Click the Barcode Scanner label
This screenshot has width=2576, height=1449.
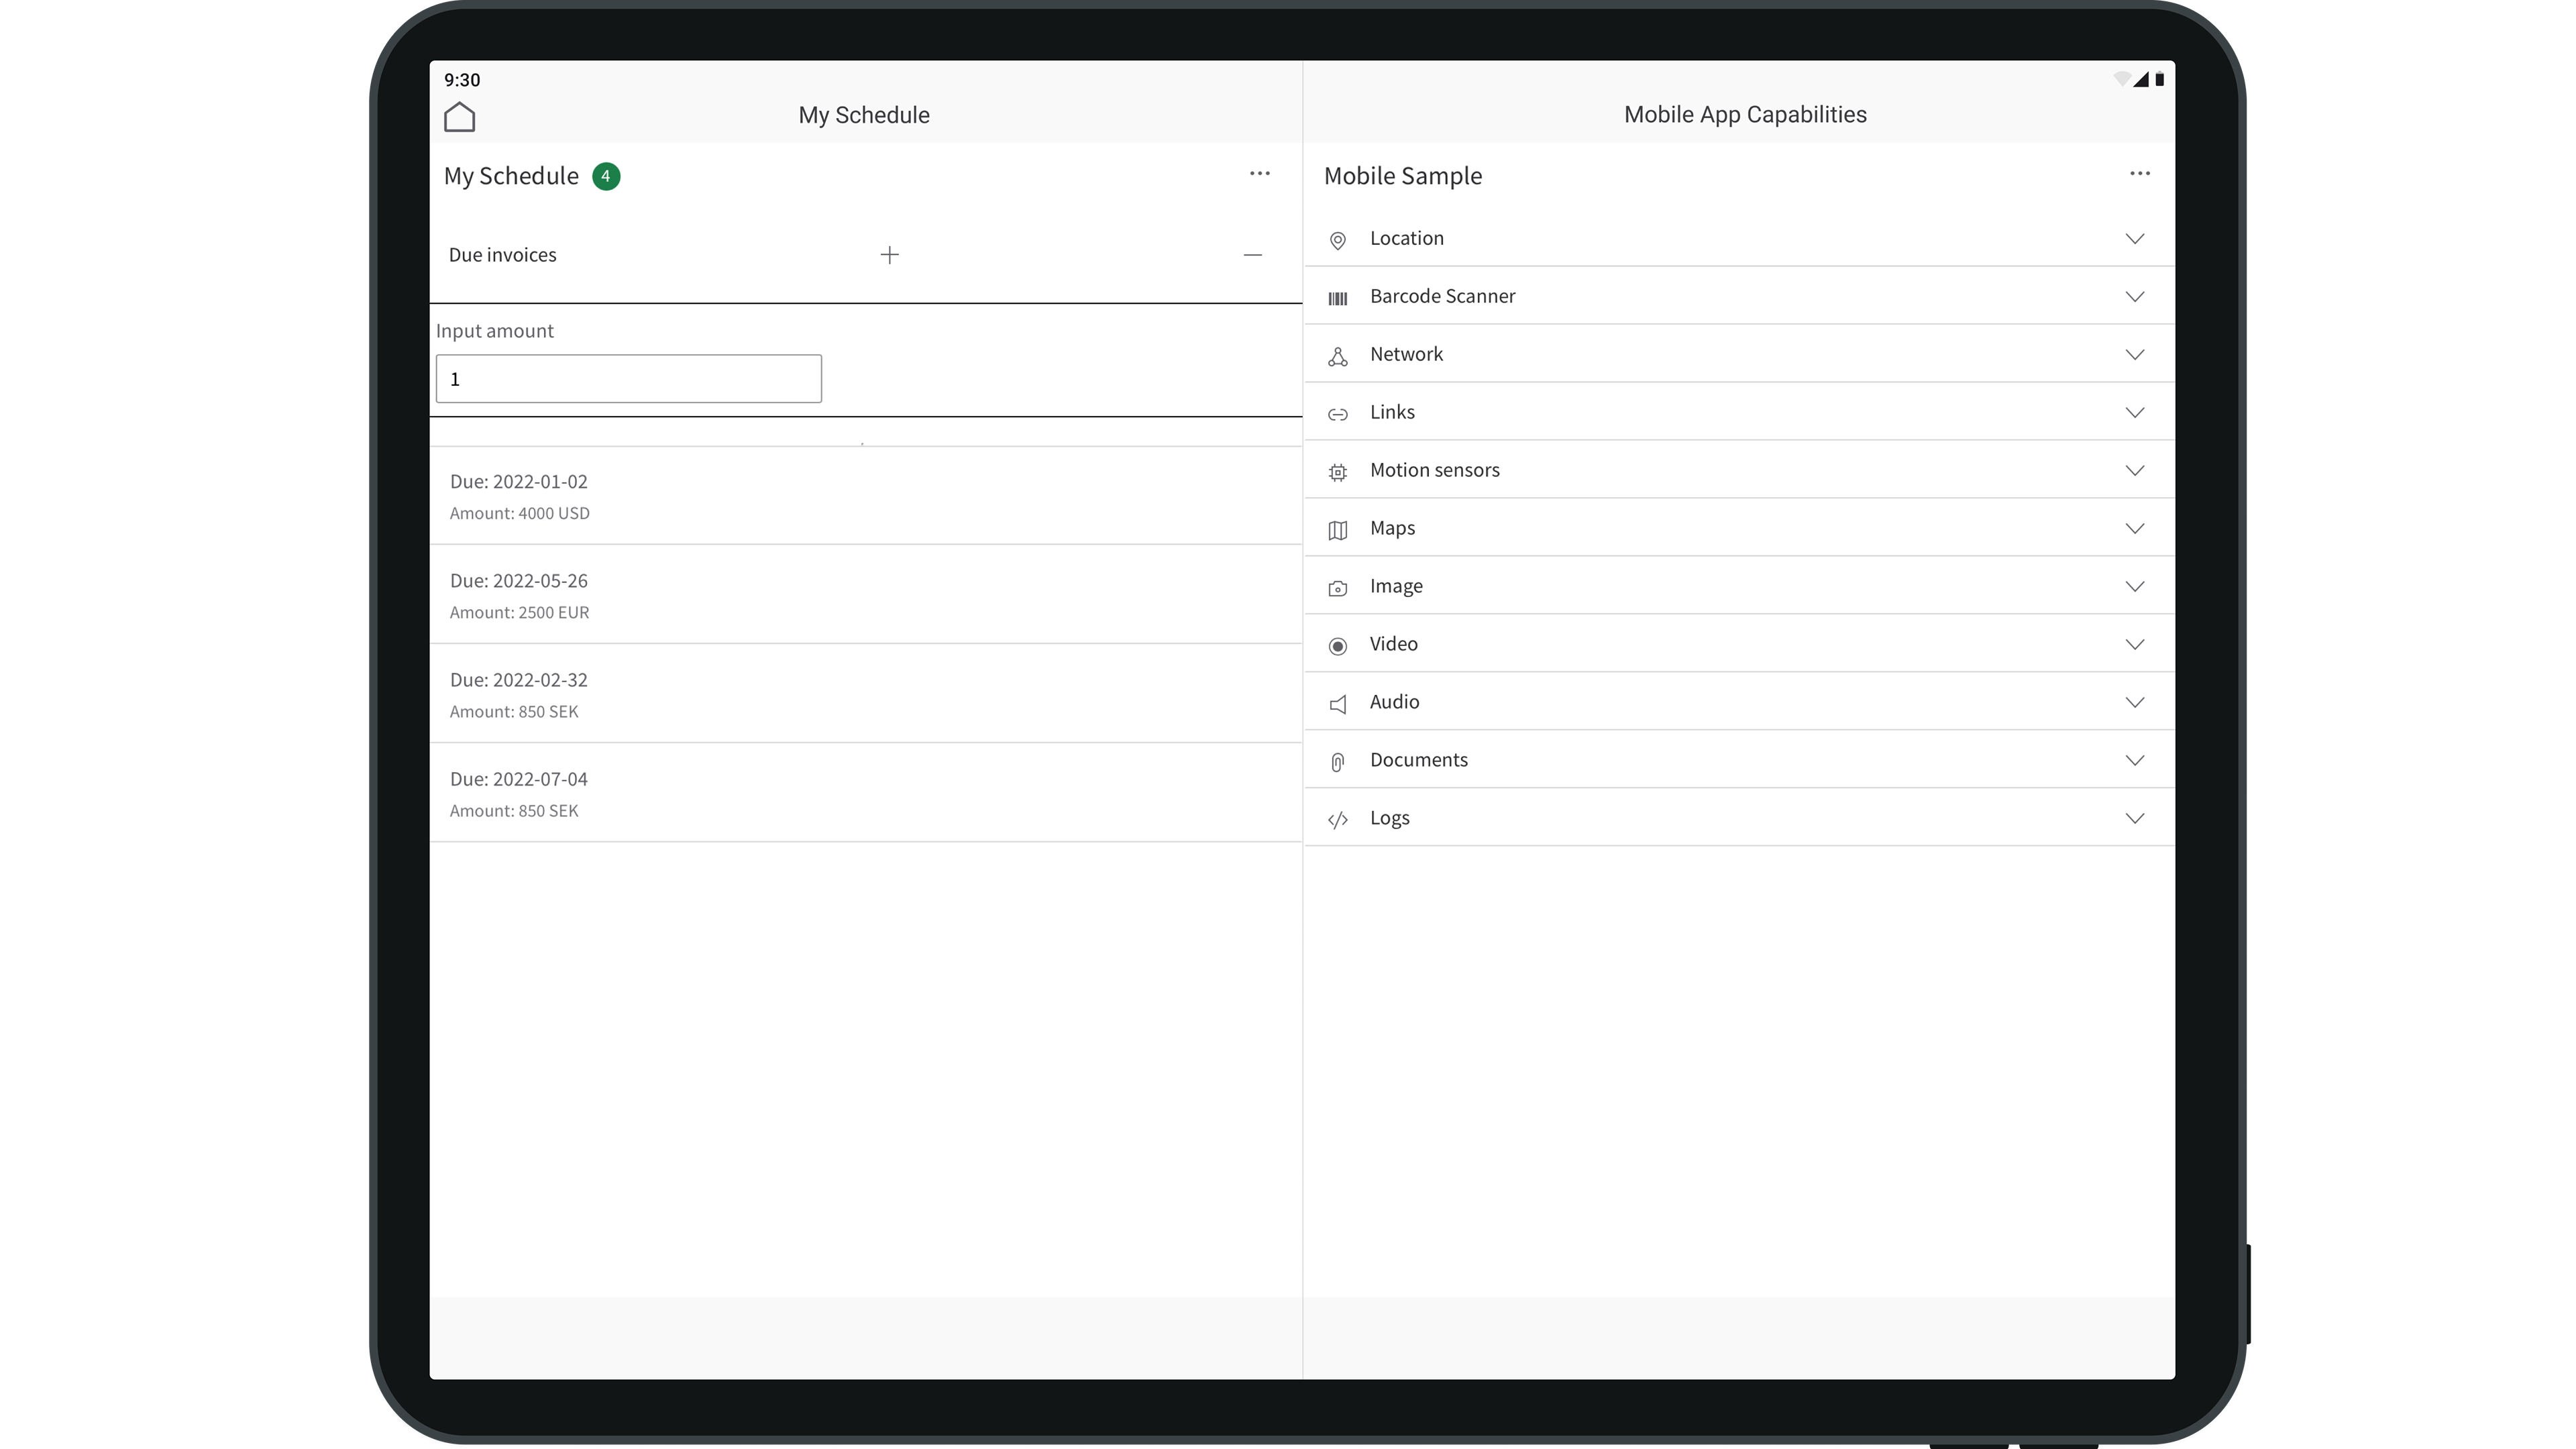click(1442, 296)
